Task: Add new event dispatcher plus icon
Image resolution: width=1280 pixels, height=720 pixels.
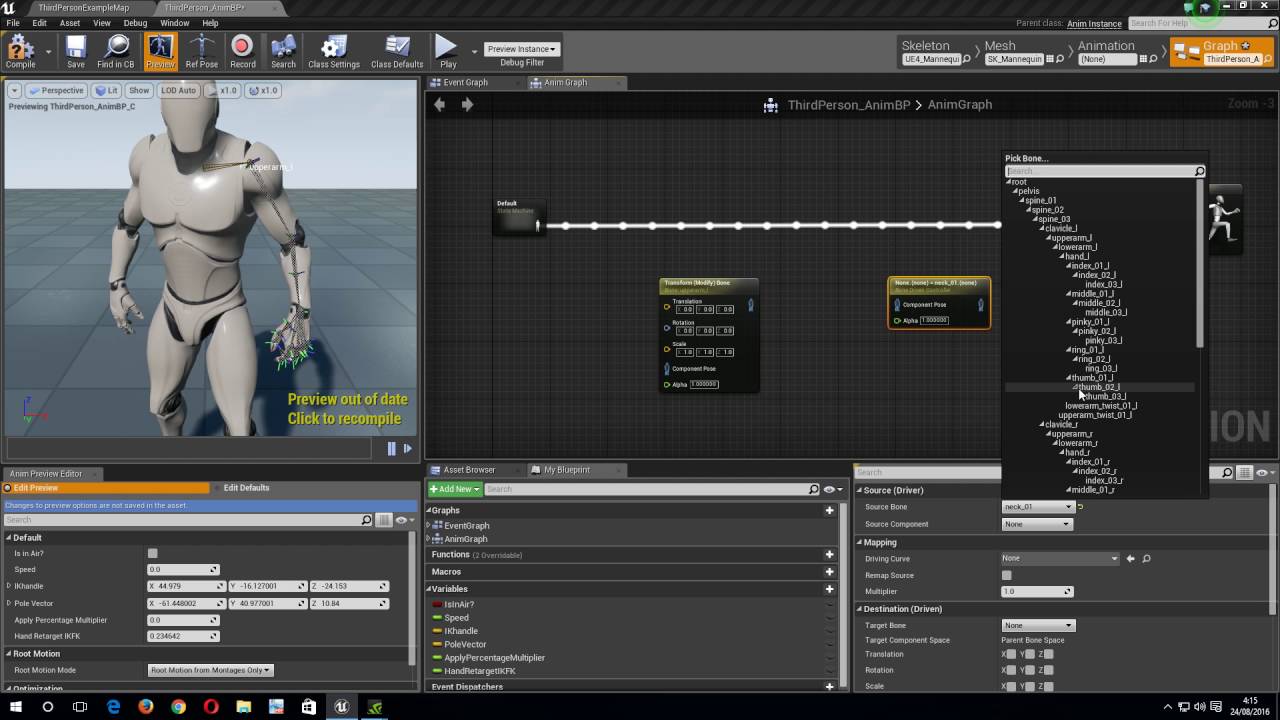Action: [829, 687]
